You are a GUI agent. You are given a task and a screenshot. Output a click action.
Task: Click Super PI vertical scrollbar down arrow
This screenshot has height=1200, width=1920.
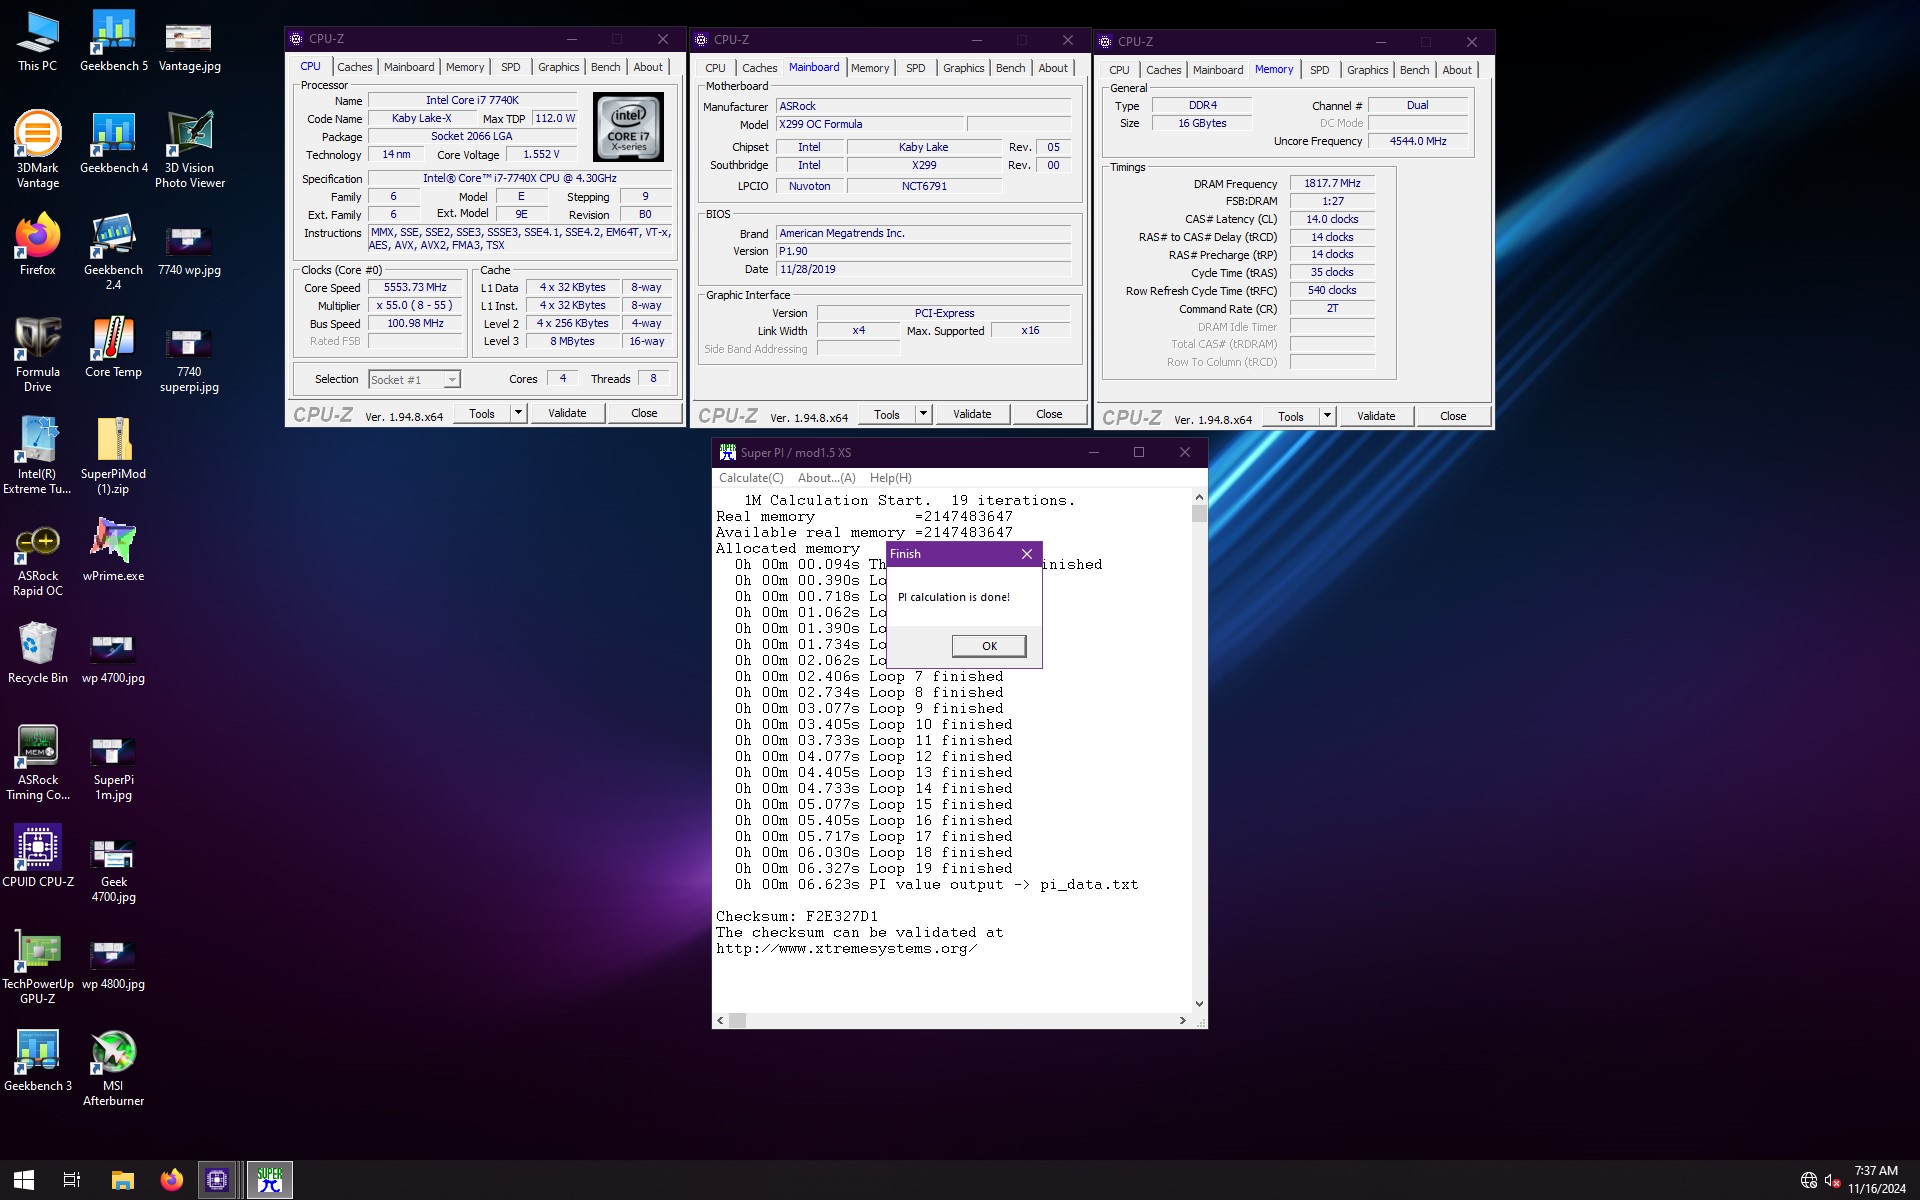[x=1199, y=1003]
